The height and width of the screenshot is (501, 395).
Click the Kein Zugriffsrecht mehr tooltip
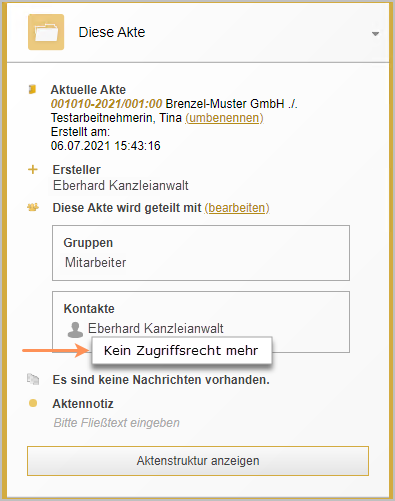pos(182,350)
